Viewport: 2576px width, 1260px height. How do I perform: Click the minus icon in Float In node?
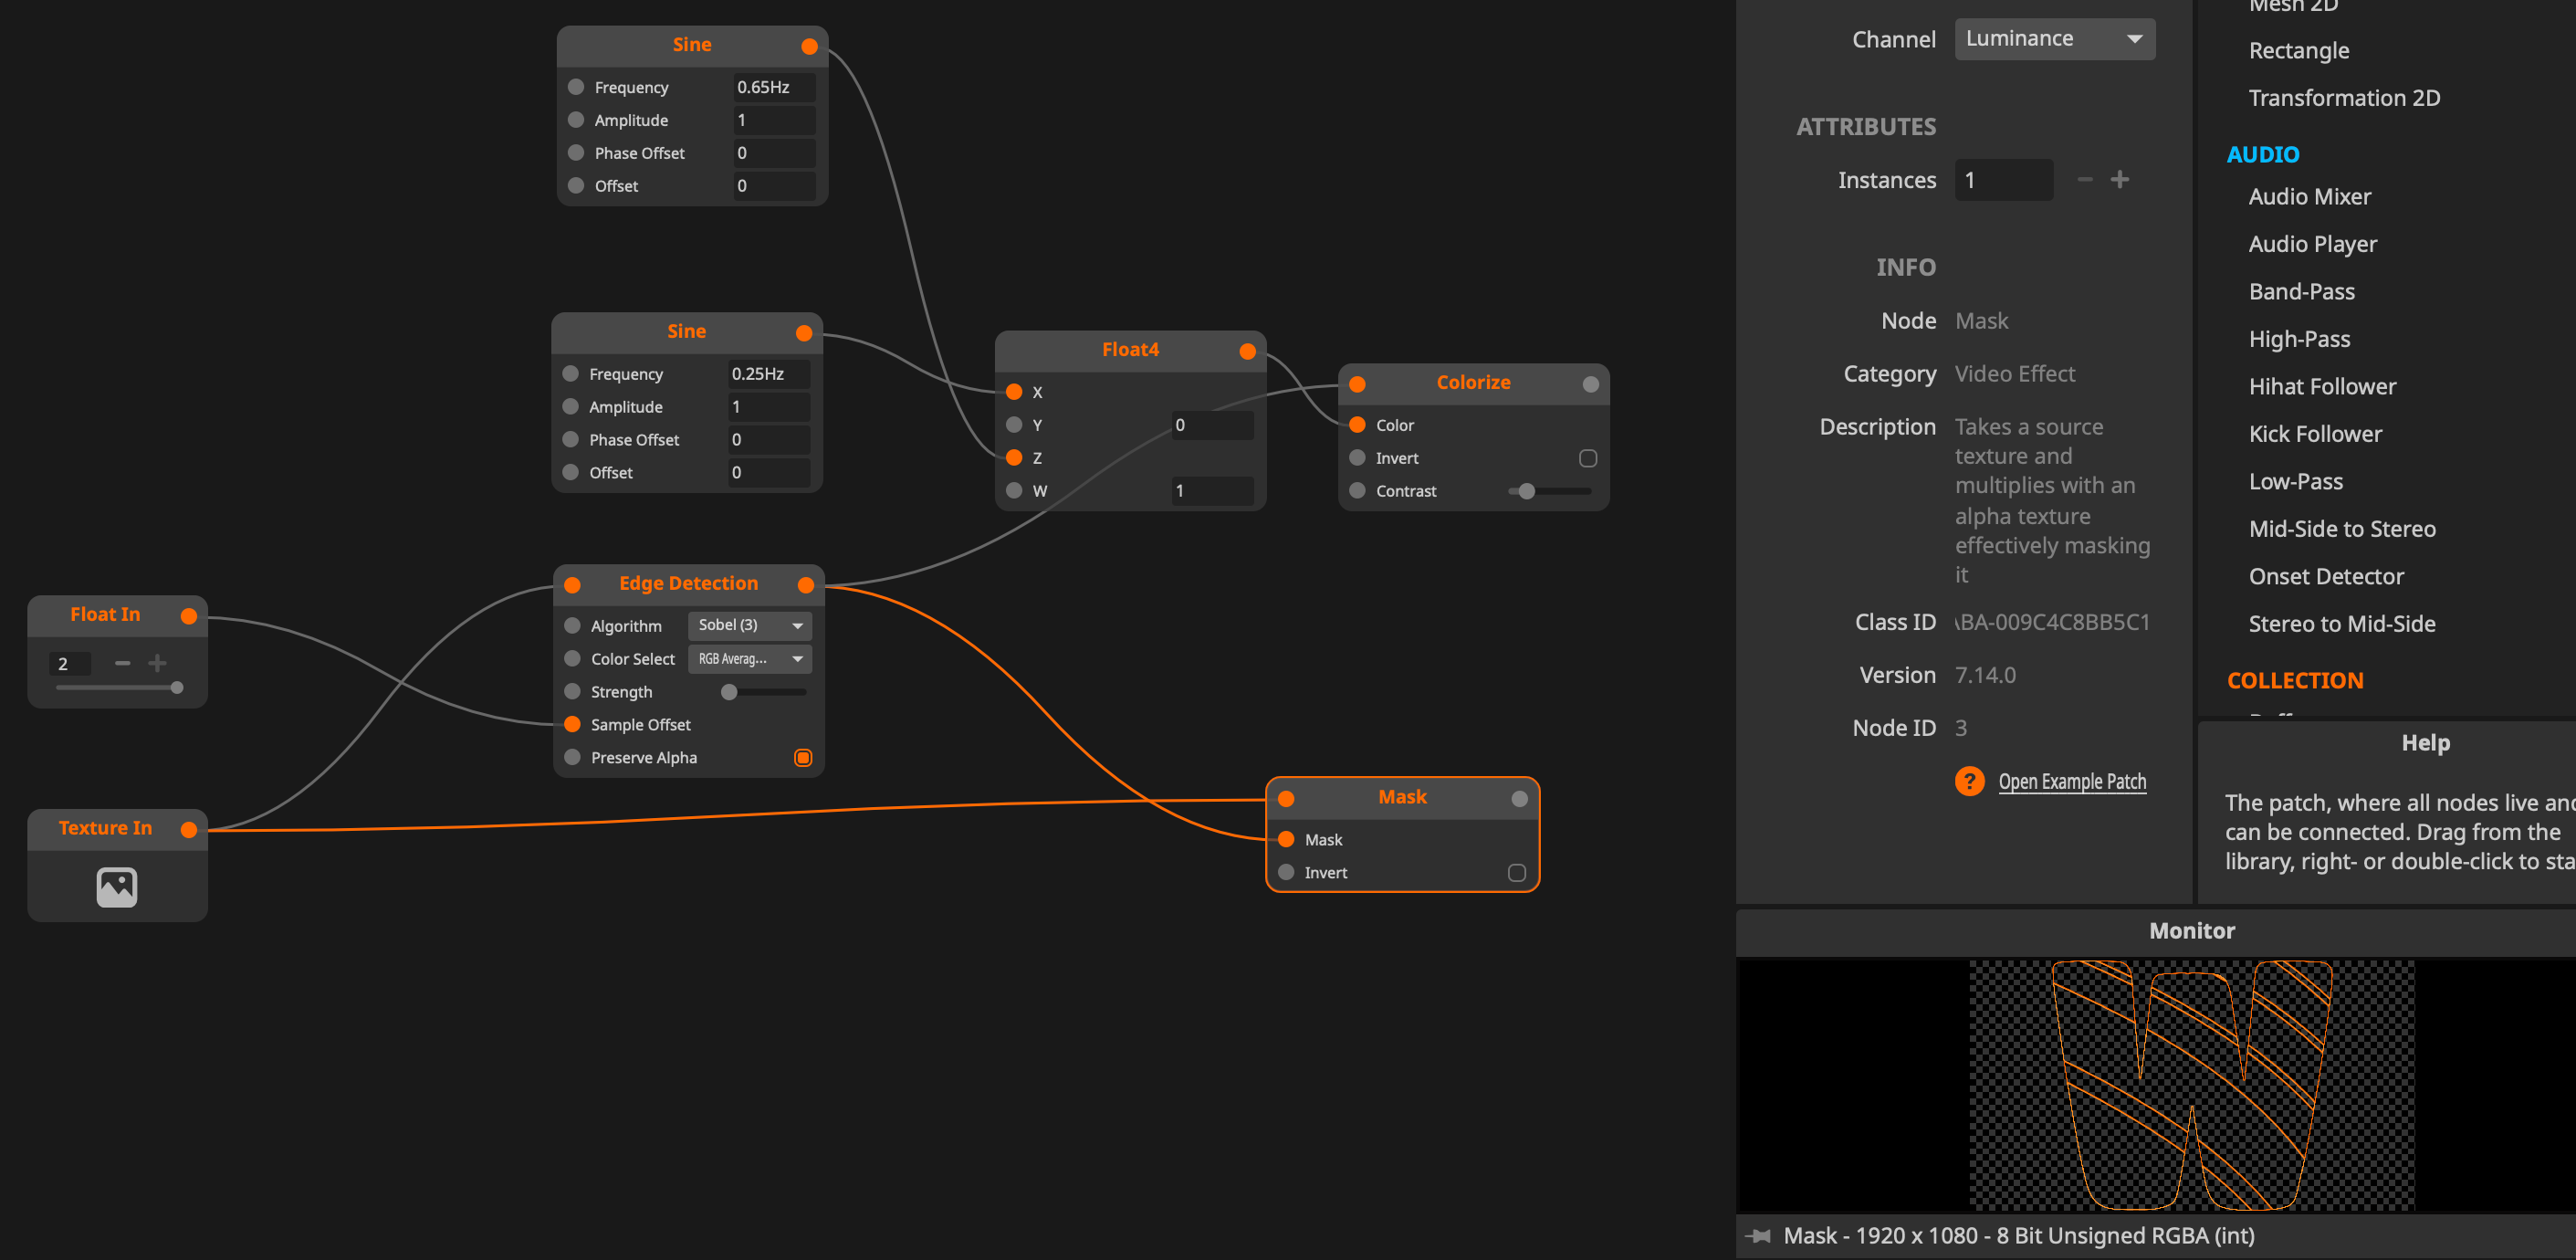pyautogui.click(x=122, y=663)
